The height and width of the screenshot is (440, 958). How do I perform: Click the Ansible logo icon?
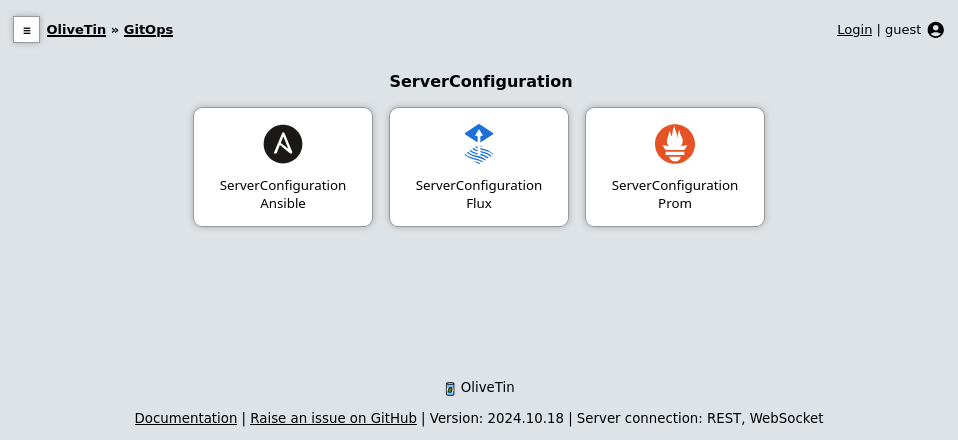283,144
